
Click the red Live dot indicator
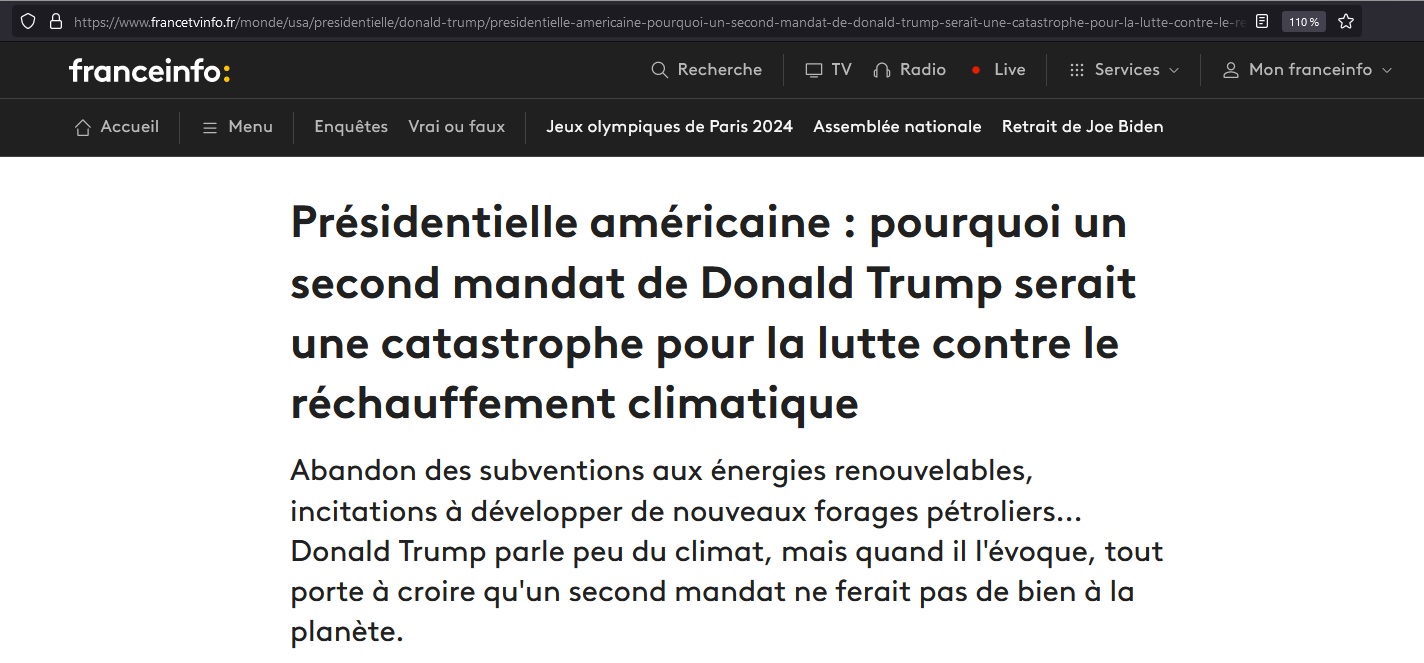(x=976, y=70)
